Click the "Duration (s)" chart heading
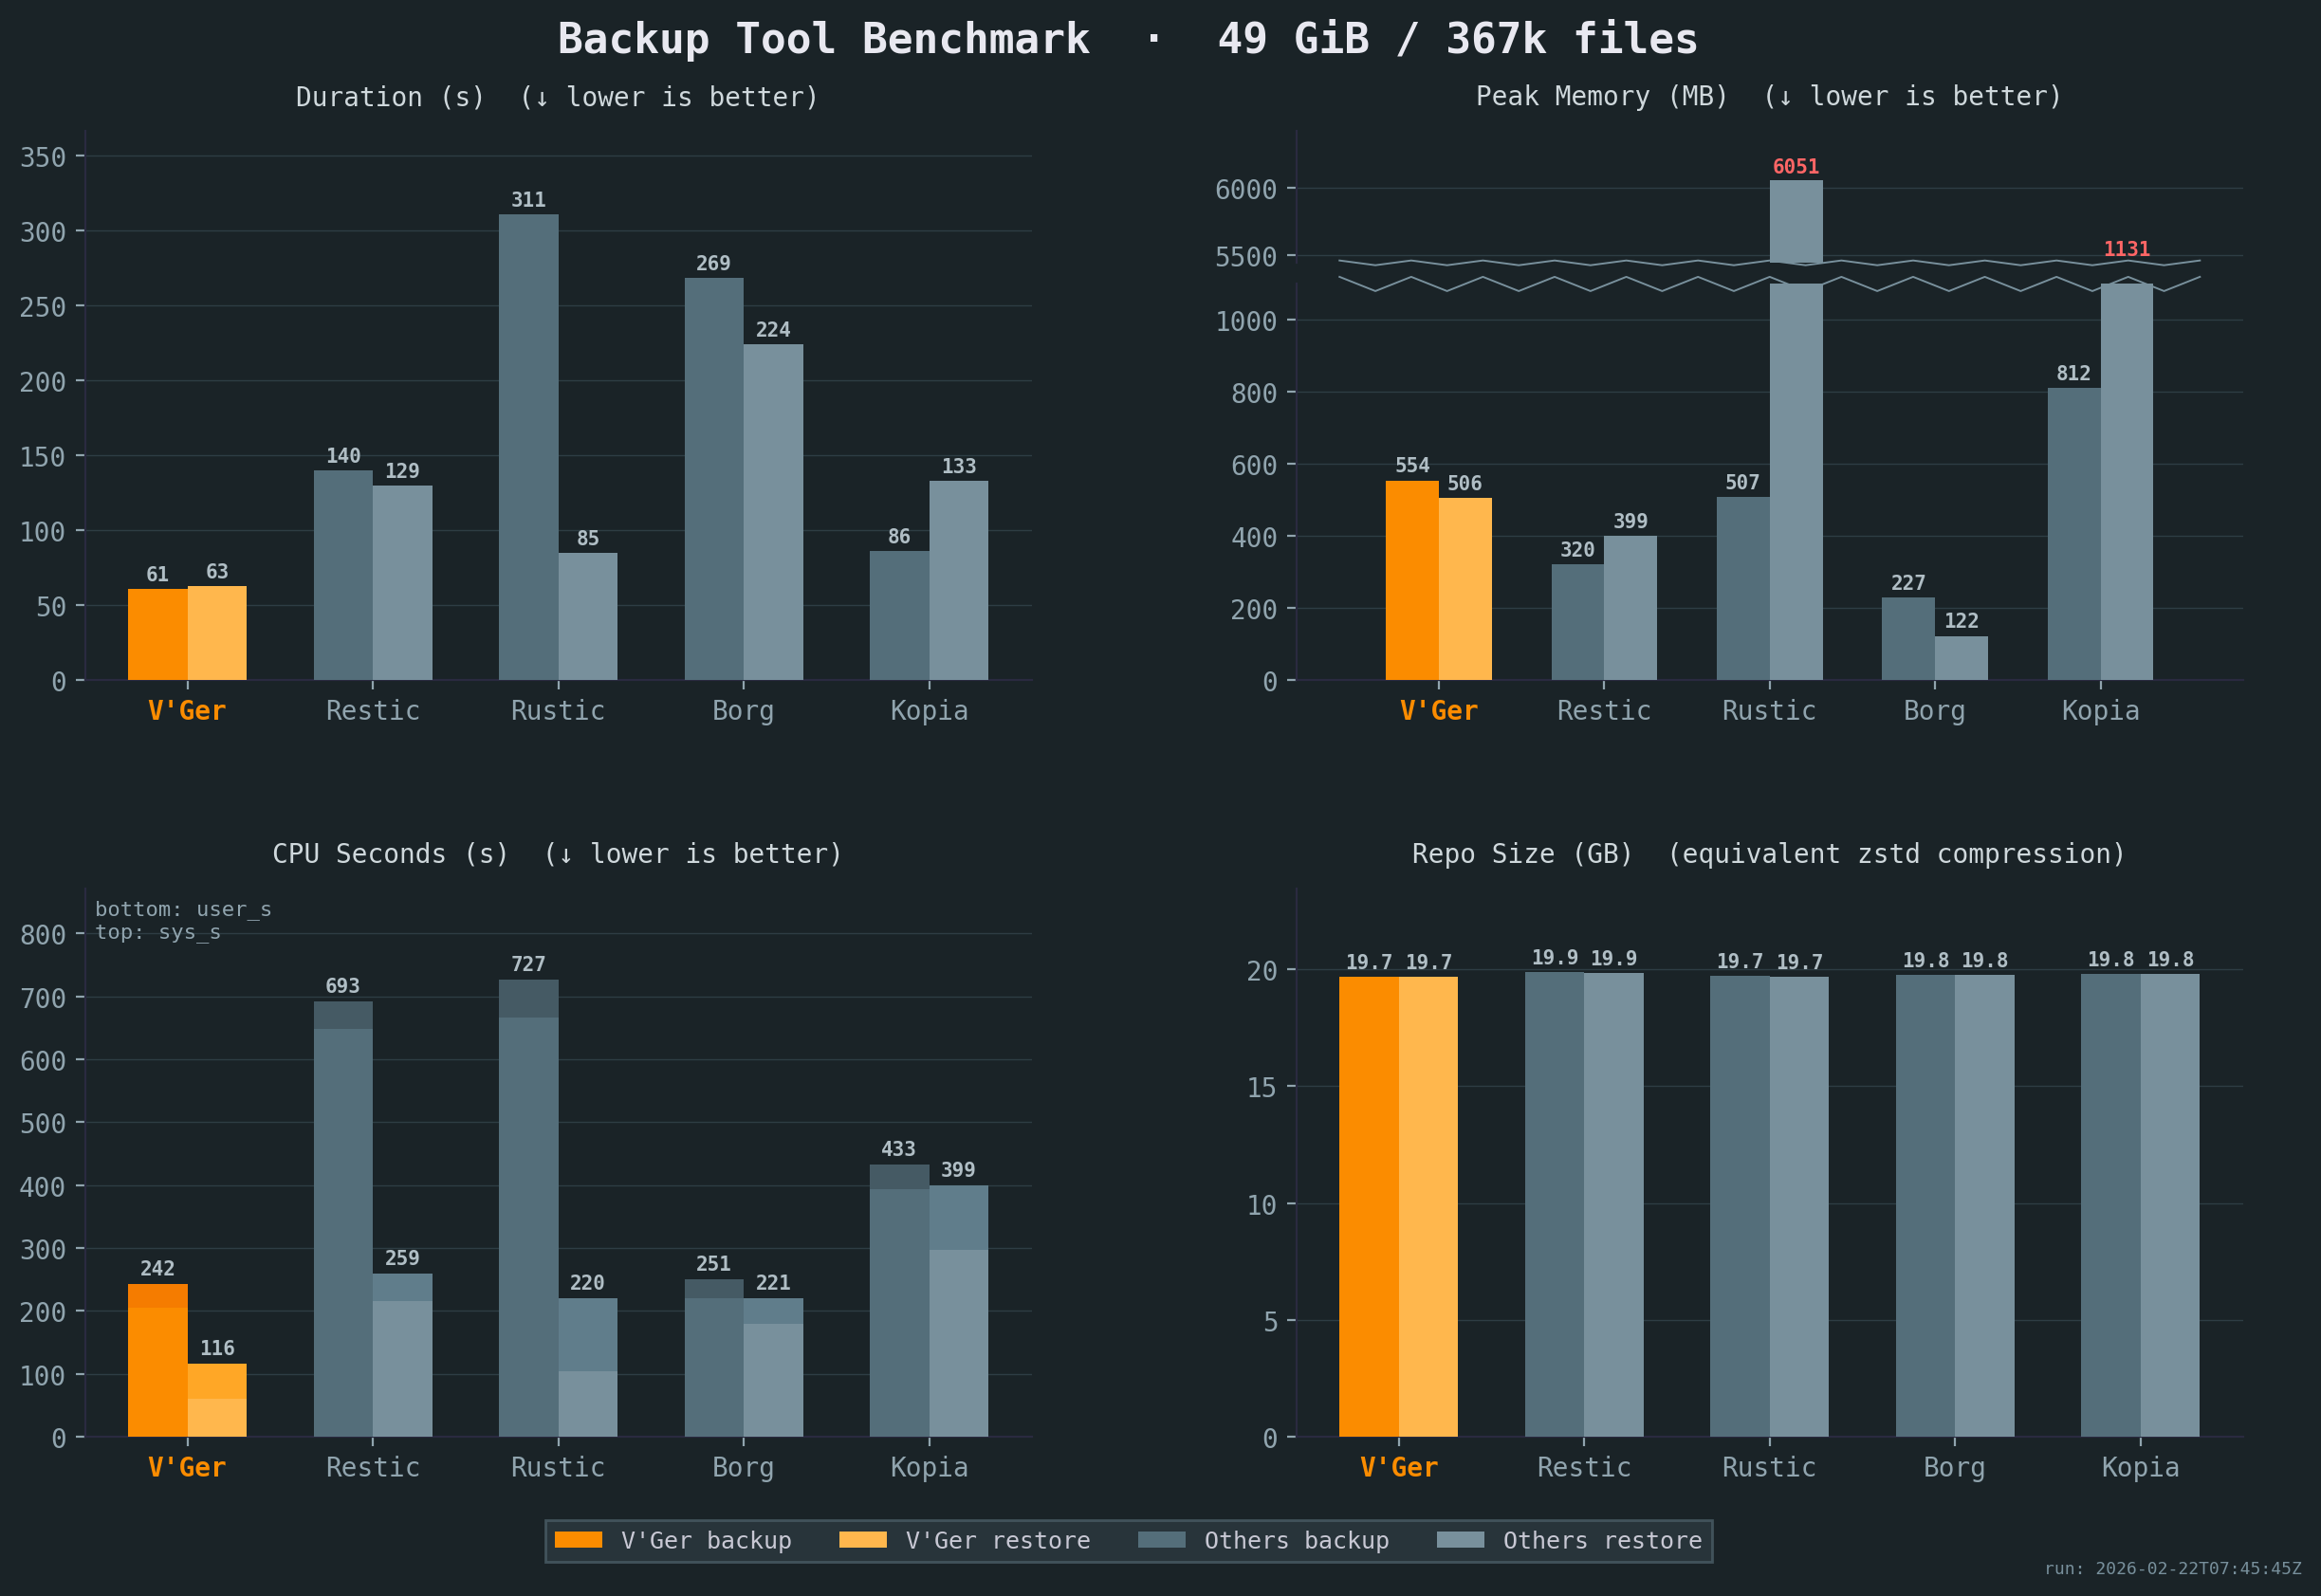The image size is (2321, 1596). [389, 96]
